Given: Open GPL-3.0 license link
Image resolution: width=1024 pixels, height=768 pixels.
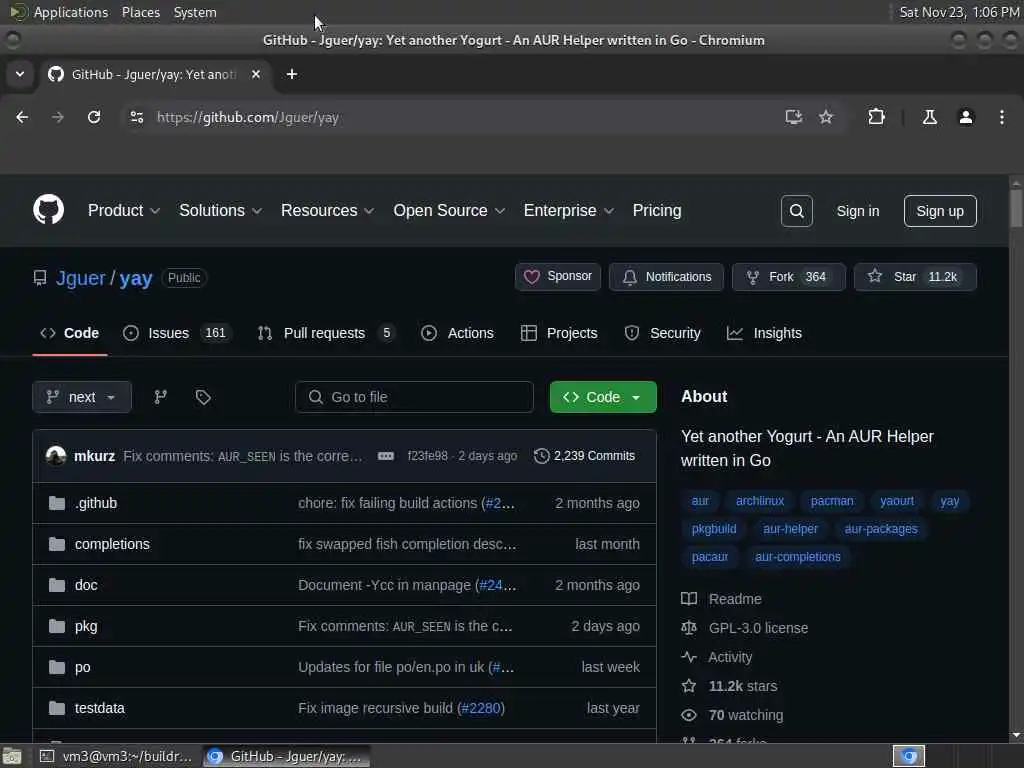Looking at the screenshot, I should click(758, 628).
